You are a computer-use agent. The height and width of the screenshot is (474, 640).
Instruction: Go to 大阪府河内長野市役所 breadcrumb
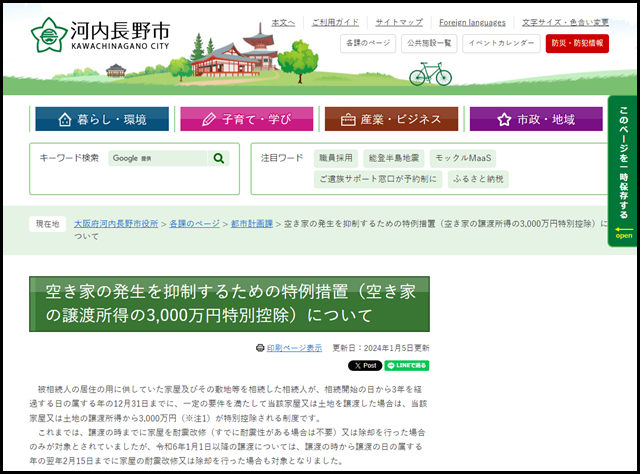click(116, 224)
